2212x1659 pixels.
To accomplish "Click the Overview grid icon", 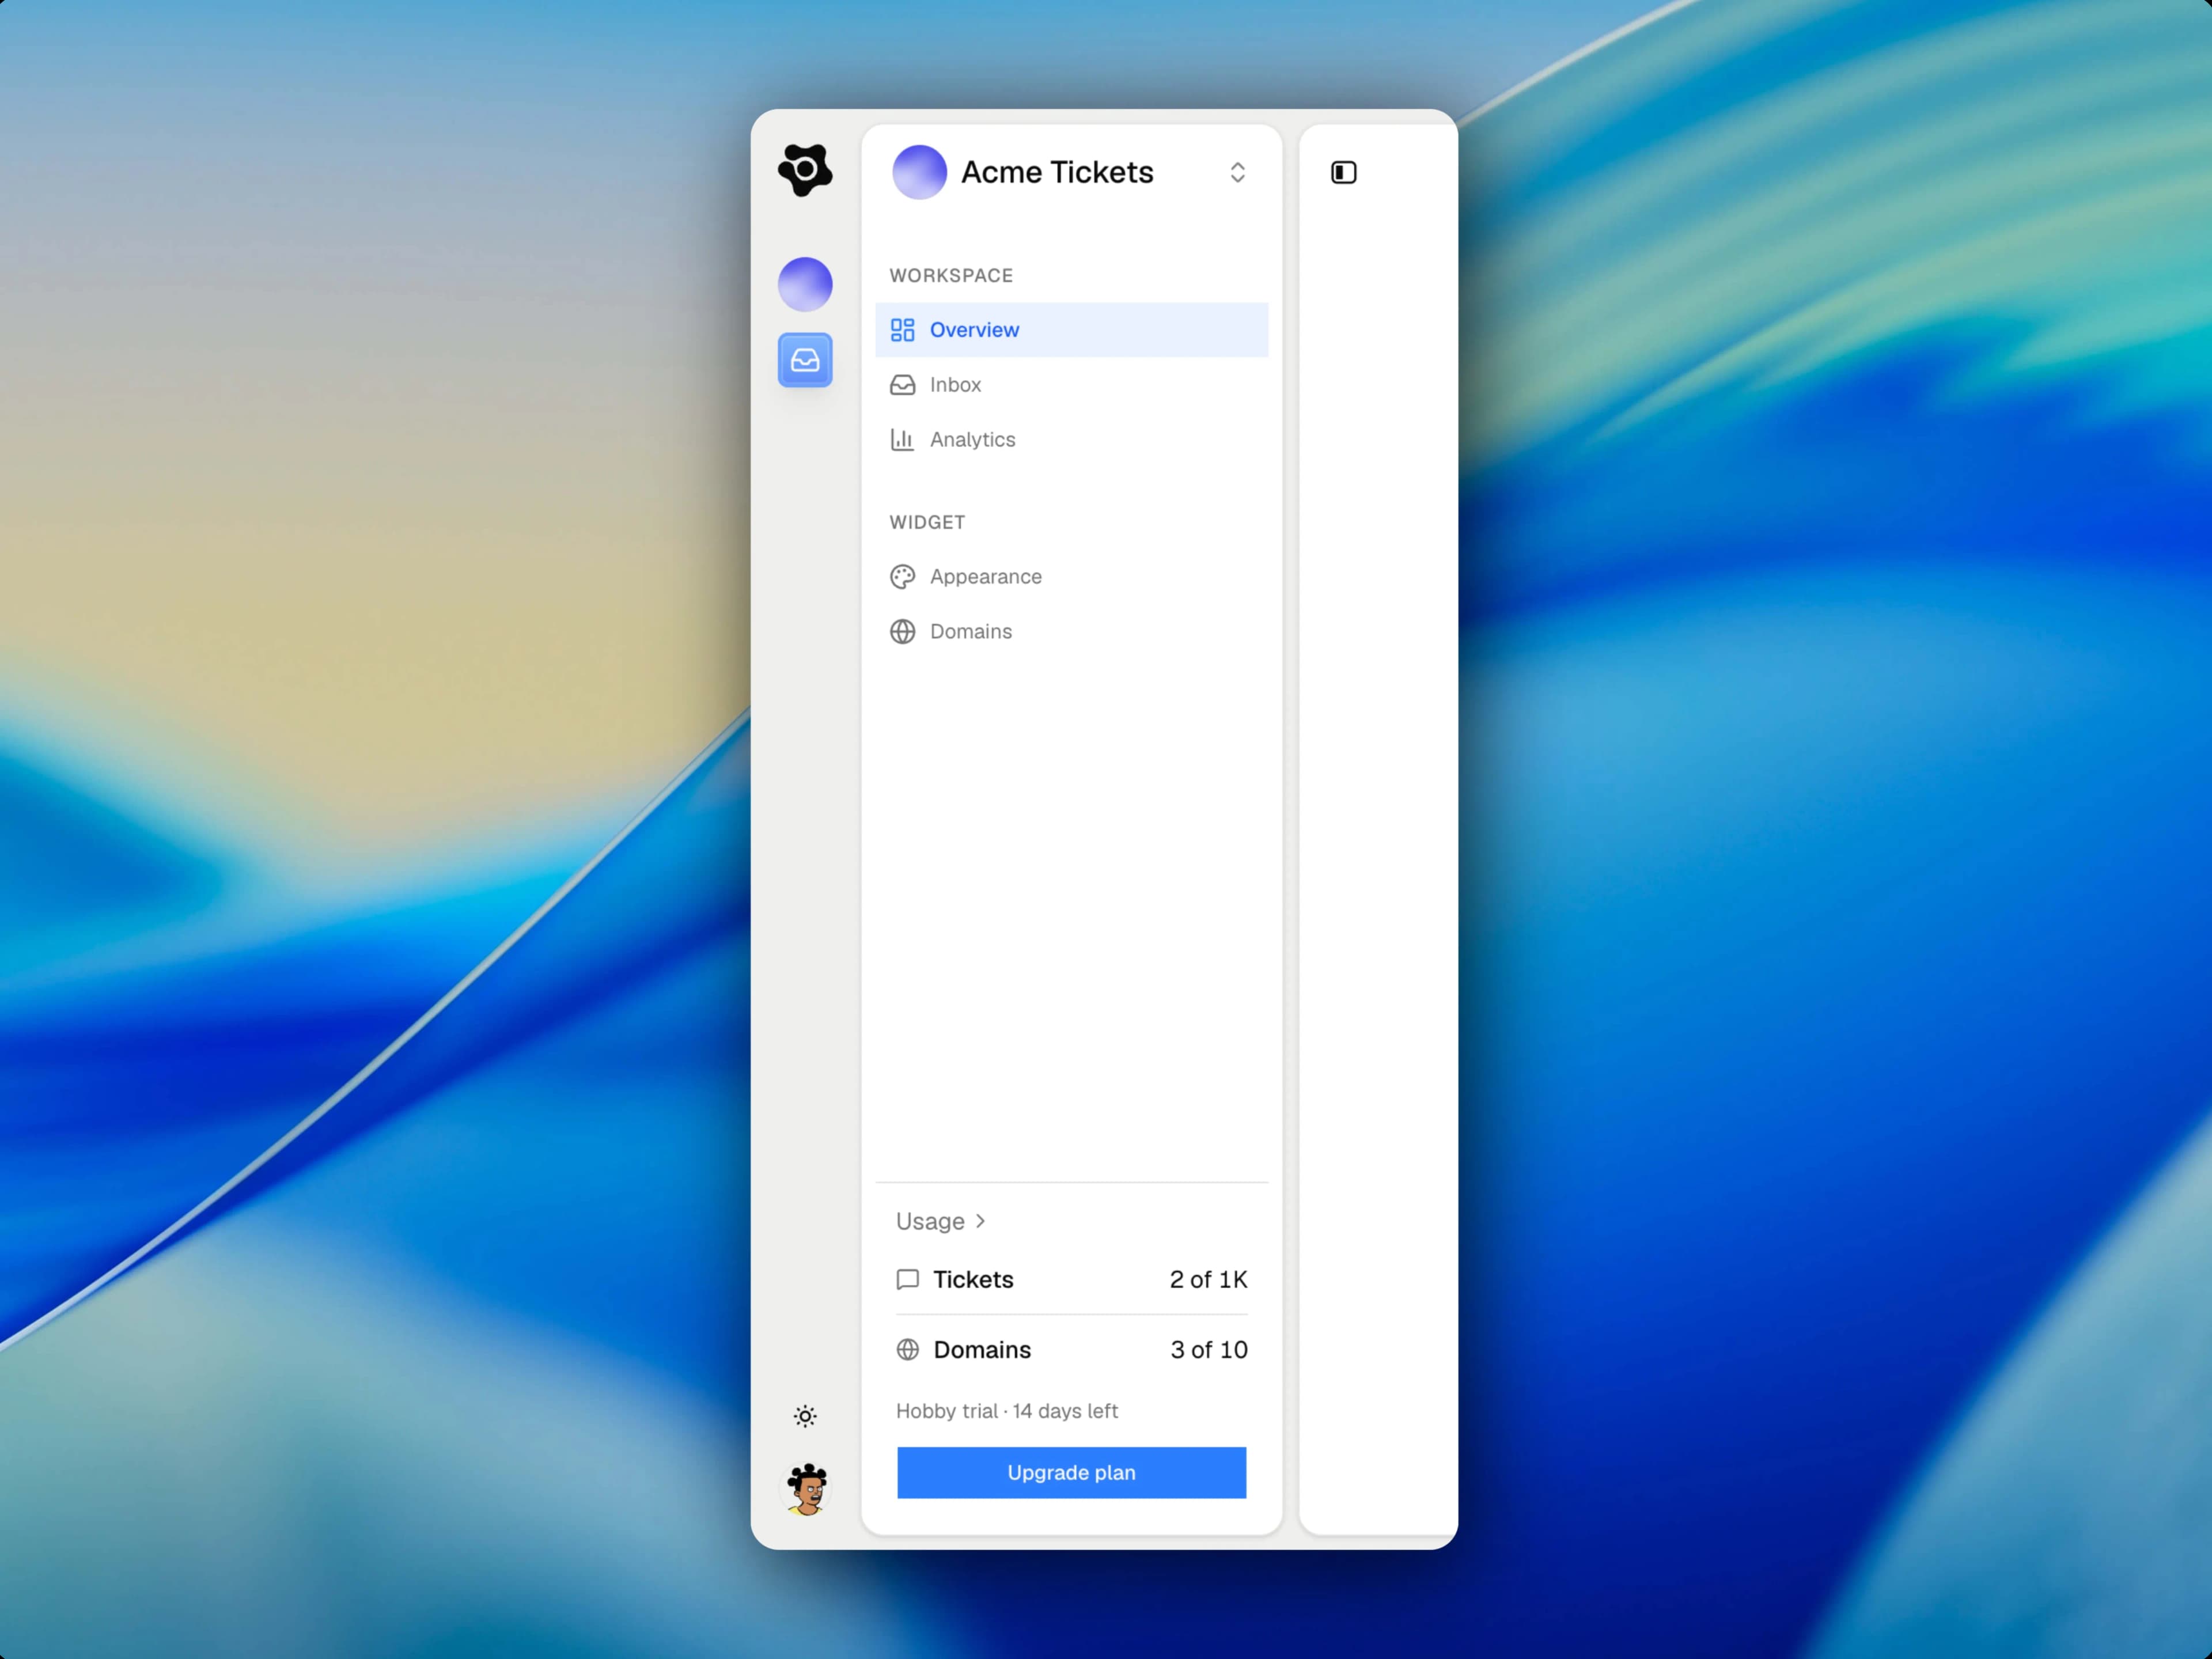I will pos(902,330).
